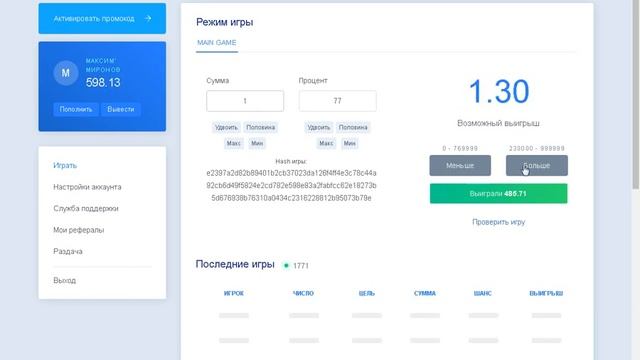Bet on Больше button

point(537,165)
